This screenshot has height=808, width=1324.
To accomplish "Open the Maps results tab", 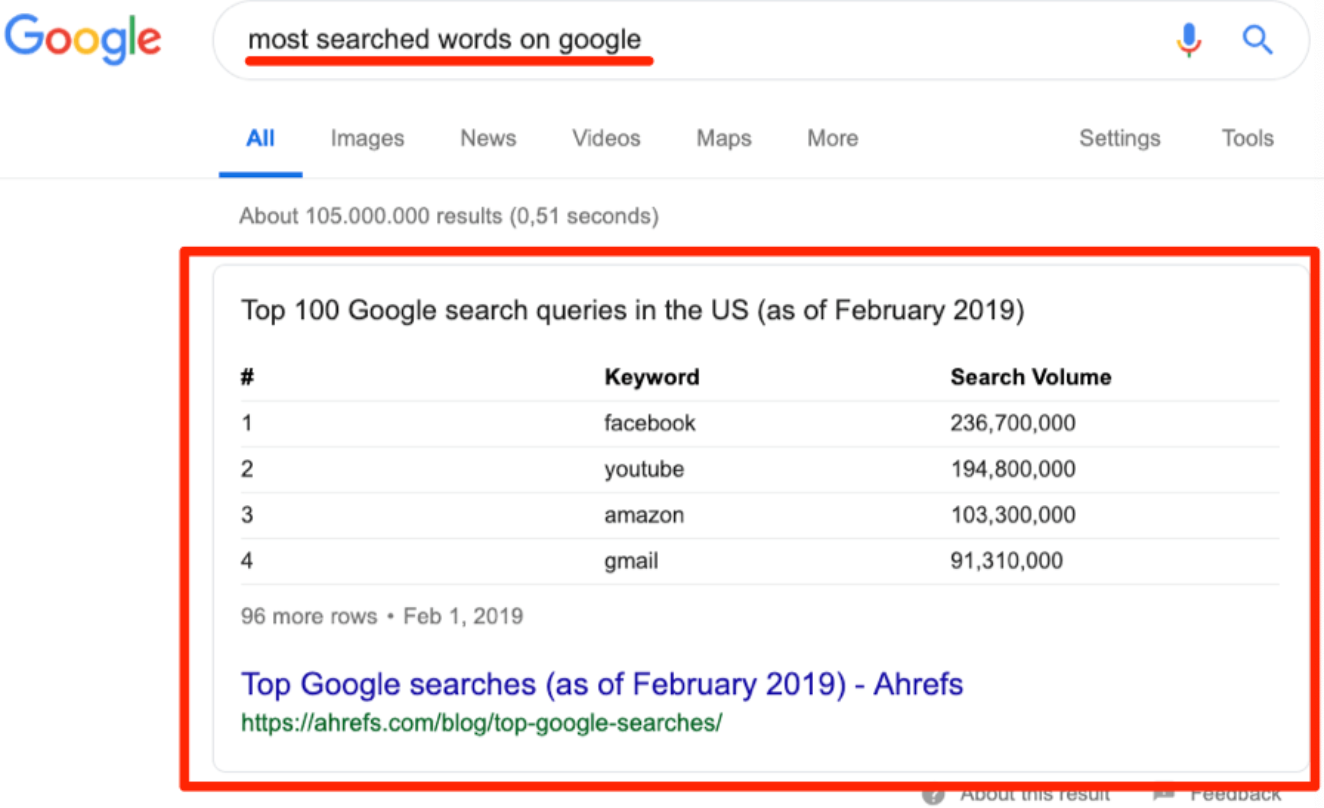I will [x=724, y=139].
